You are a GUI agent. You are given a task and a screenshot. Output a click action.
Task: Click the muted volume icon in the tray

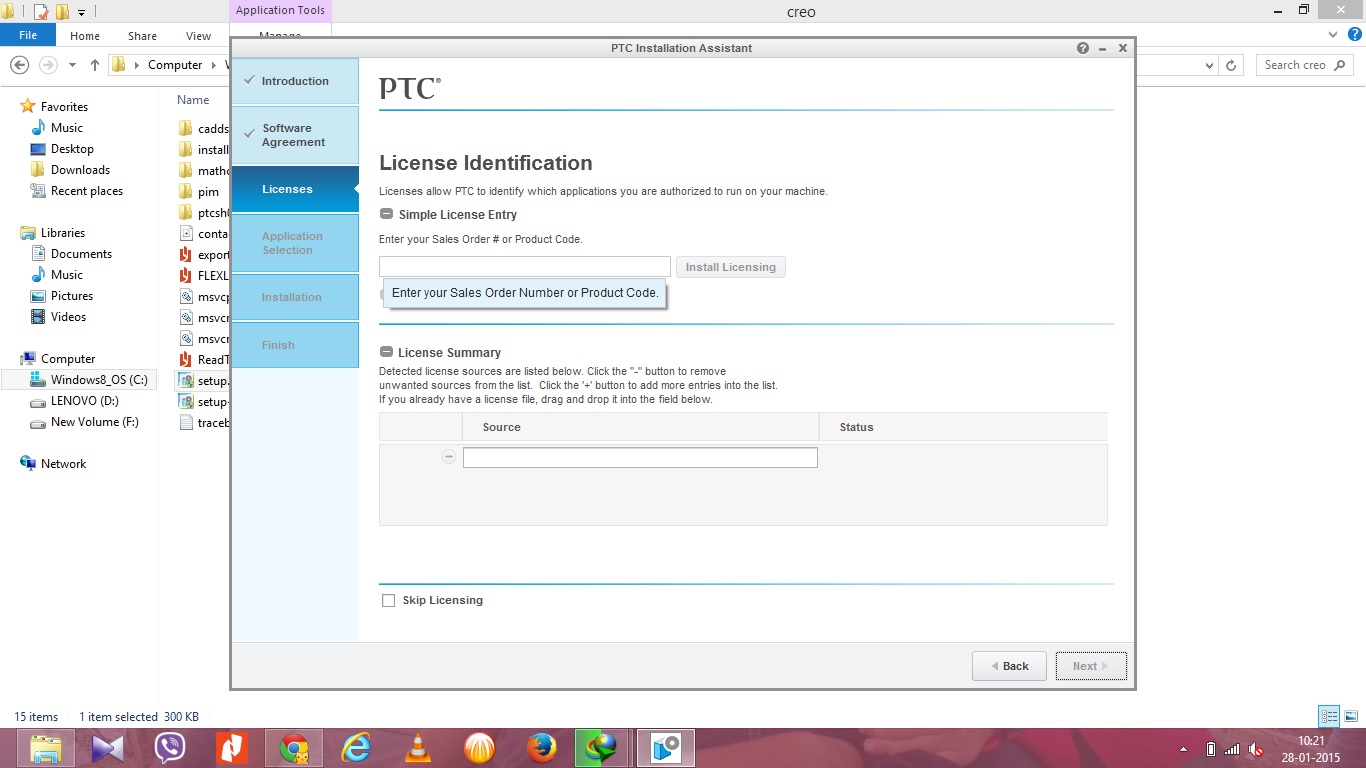coord(1256,749)
